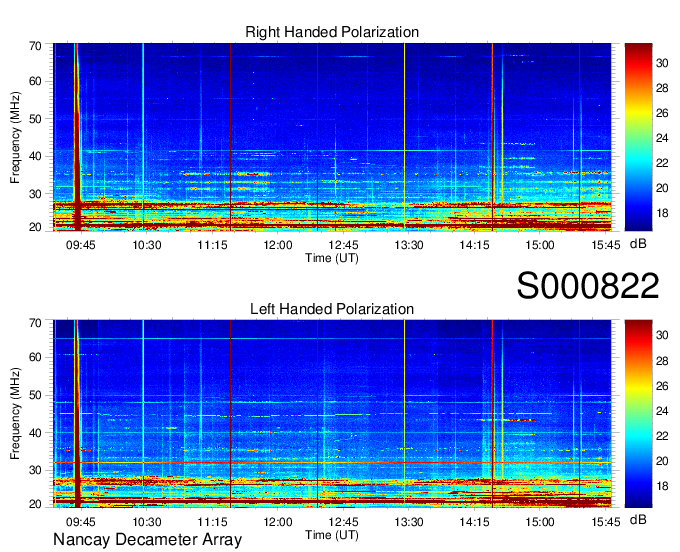Pick 12:45 tick under Left Handed plot
The width and height of the screenshot is (680, 552).
pos(343,522)
